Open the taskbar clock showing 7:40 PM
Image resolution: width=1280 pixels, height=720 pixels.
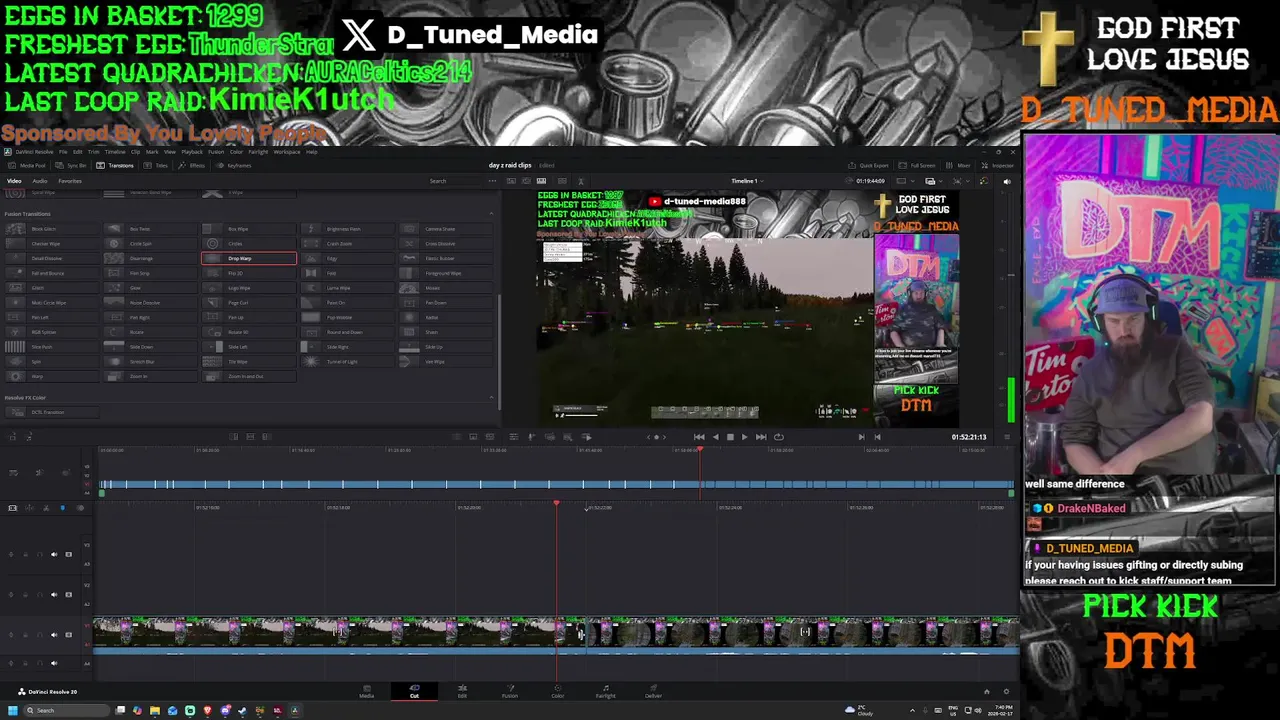coord(1000,710)
